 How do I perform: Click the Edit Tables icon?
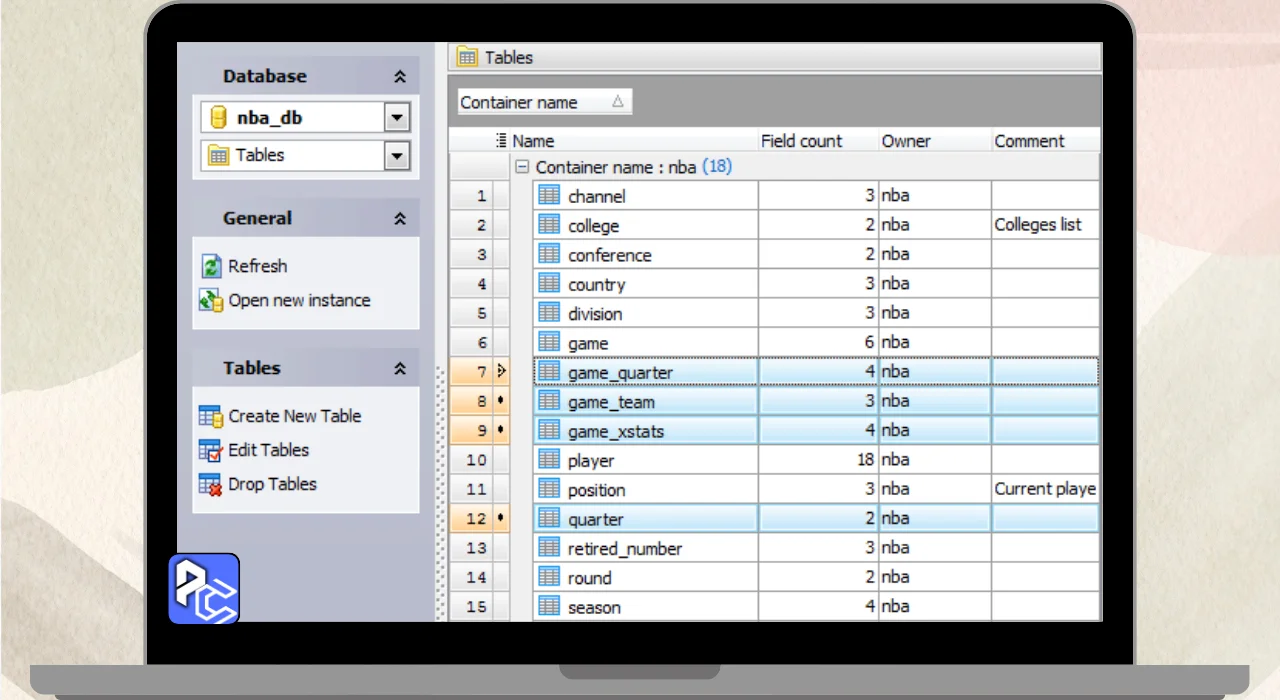pyautogui.click(x=211, y=450)
